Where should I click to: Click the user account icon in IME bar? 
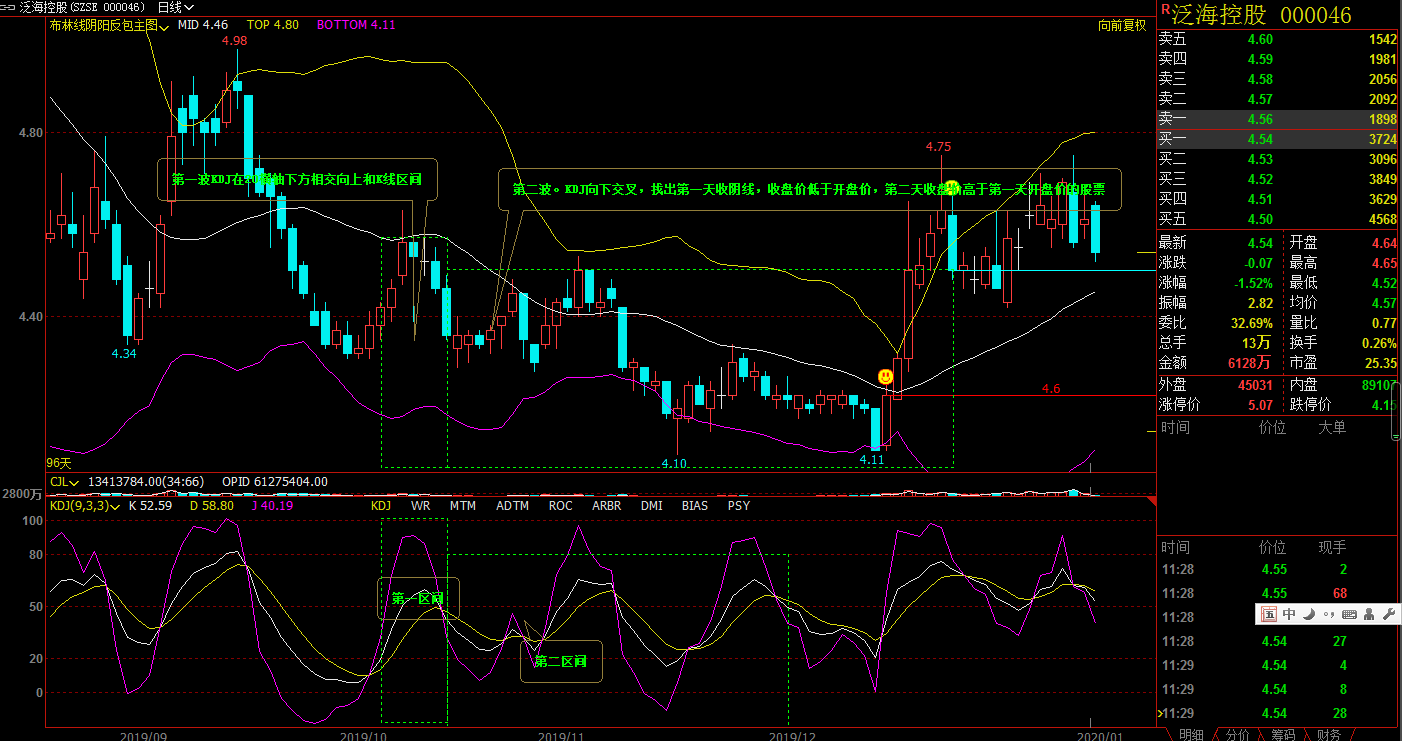pyautogui.click(x=1368, y=614)
